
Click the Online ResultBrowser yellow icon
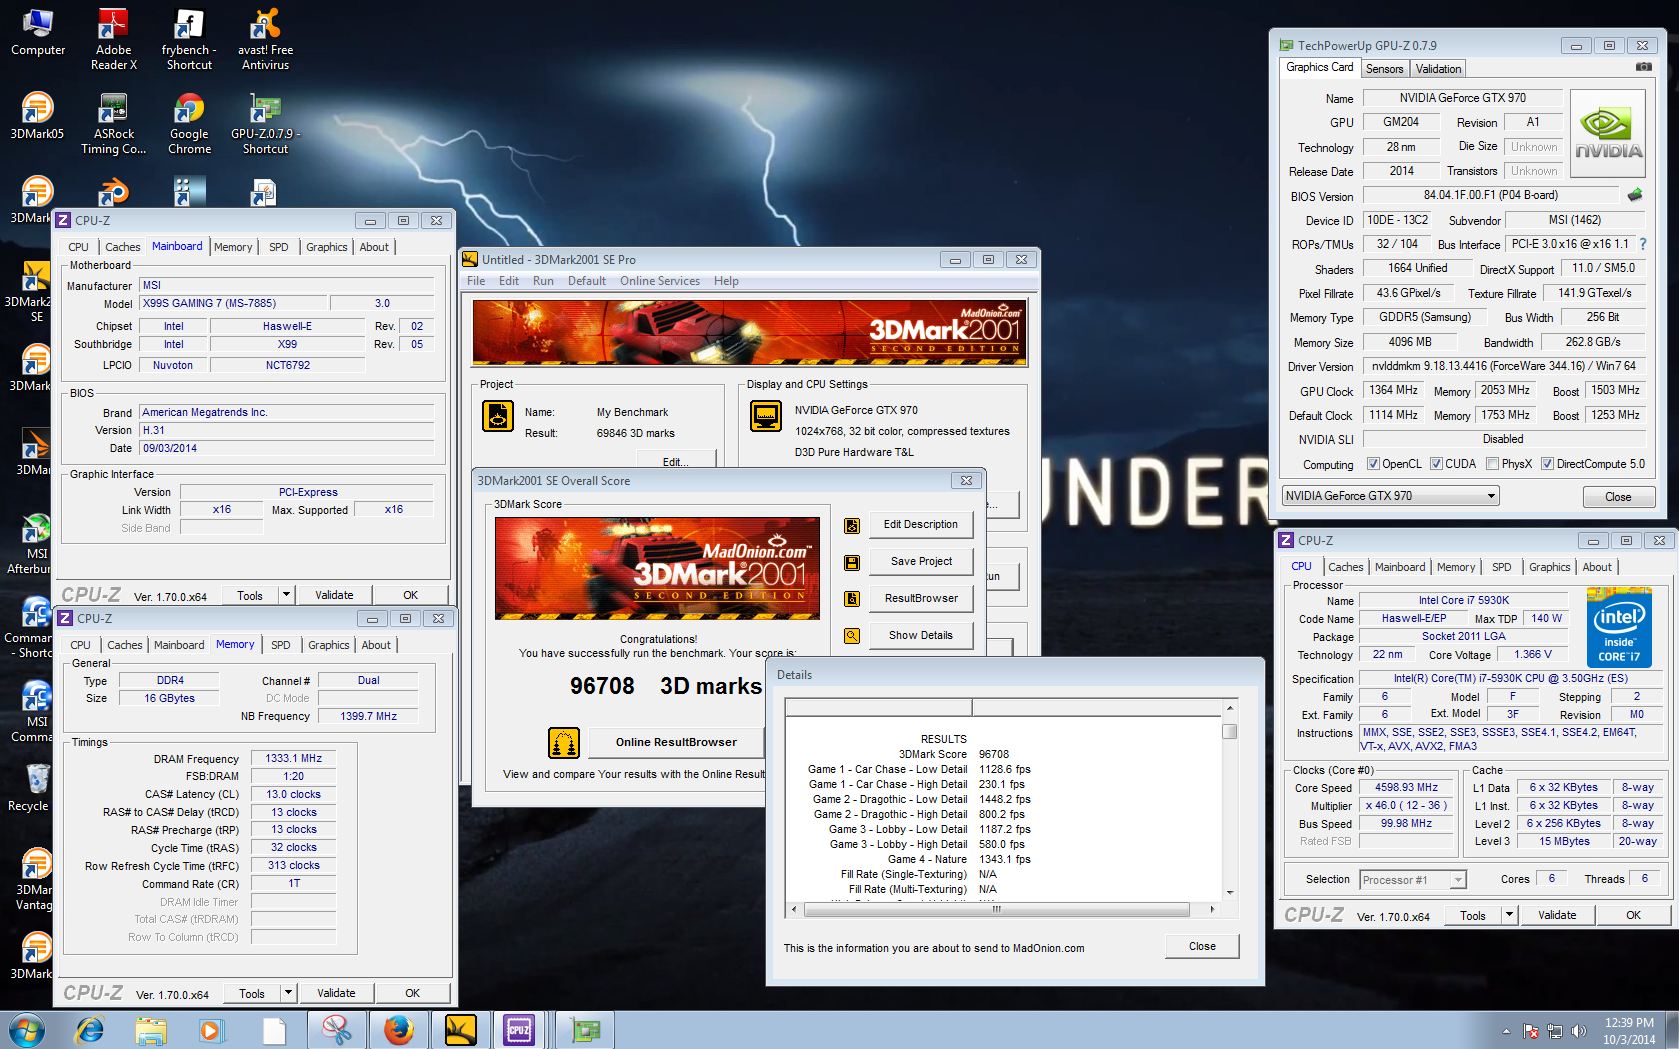(x=564, y=743)
